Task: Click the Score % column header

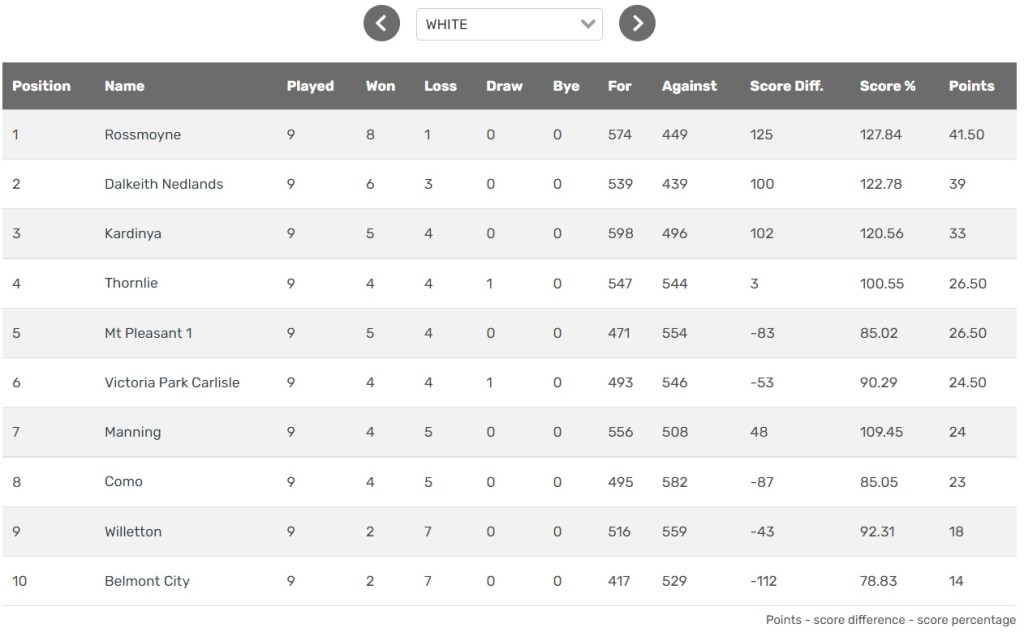Action: pyautogui.click(x=887, y=86)
